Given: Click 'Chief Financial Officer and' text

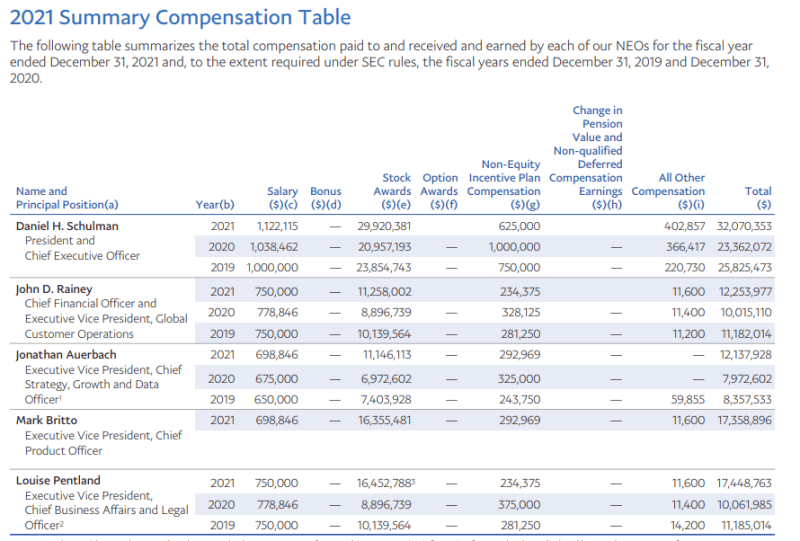Looking at the screenshot, I should click(90, 303).
